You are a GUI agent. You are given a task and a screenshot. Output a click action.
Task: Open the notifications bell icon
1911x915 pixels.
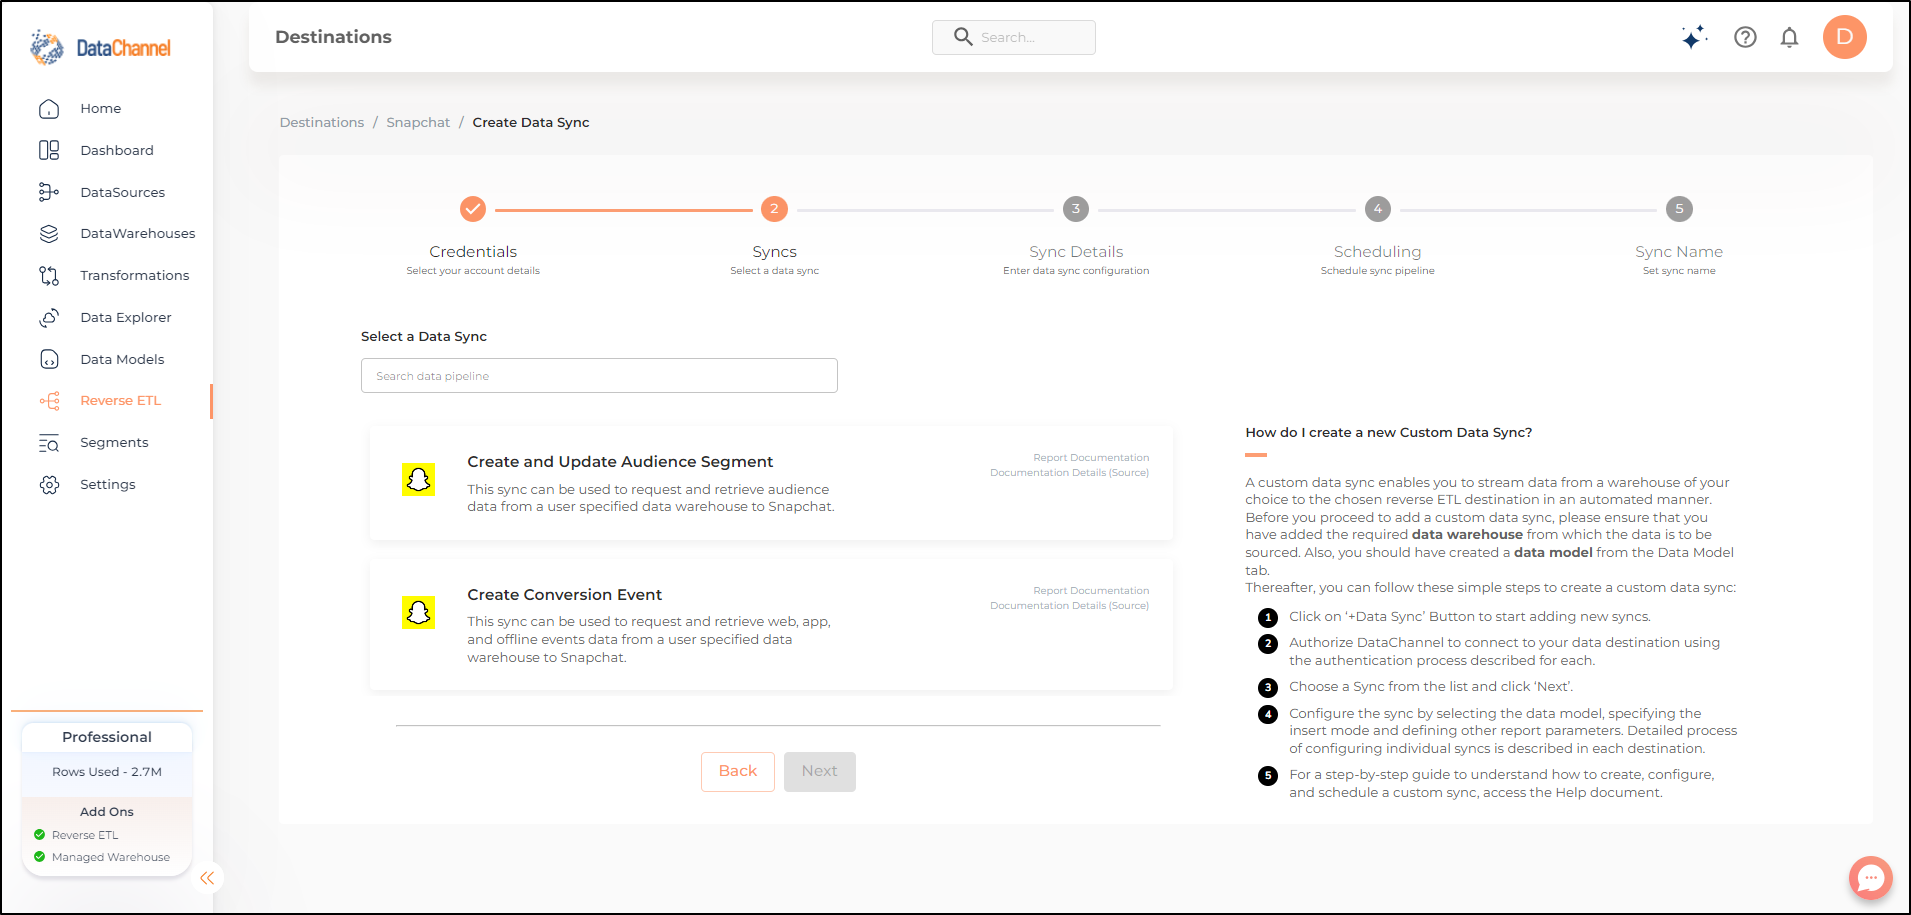click(x=1789, y=37)
